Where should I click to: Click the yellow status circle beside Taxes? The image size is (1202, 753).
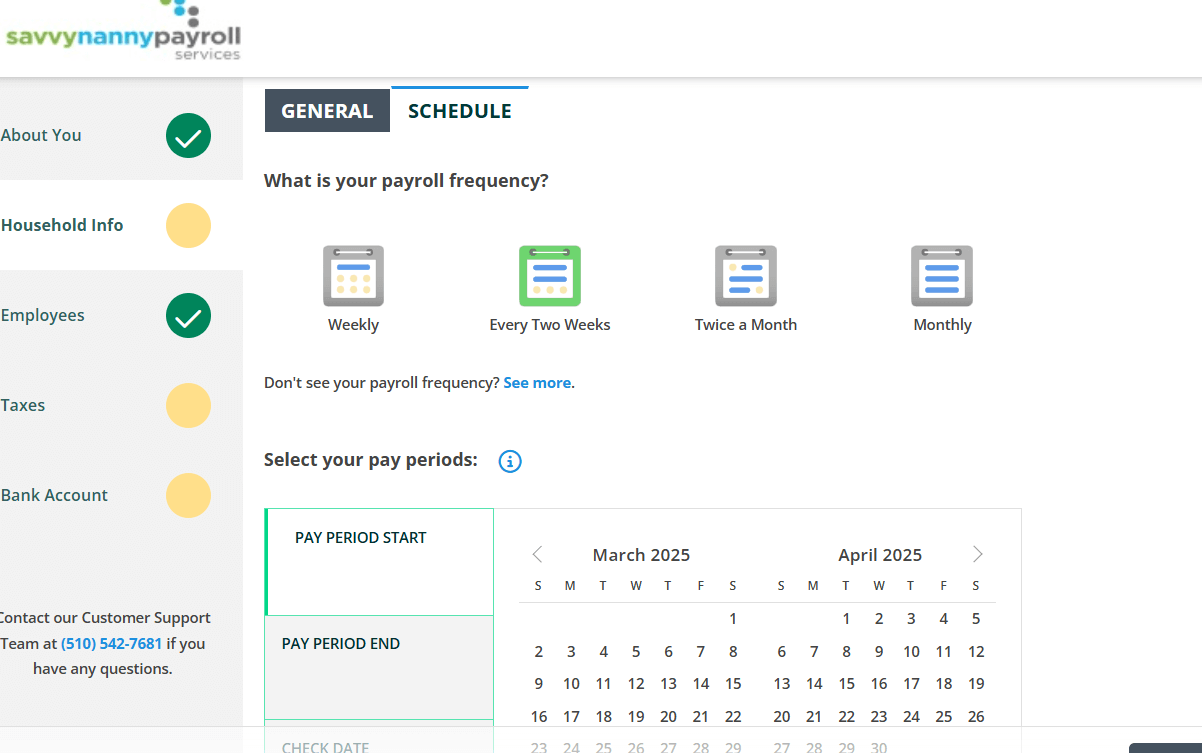tap(188, 405)
